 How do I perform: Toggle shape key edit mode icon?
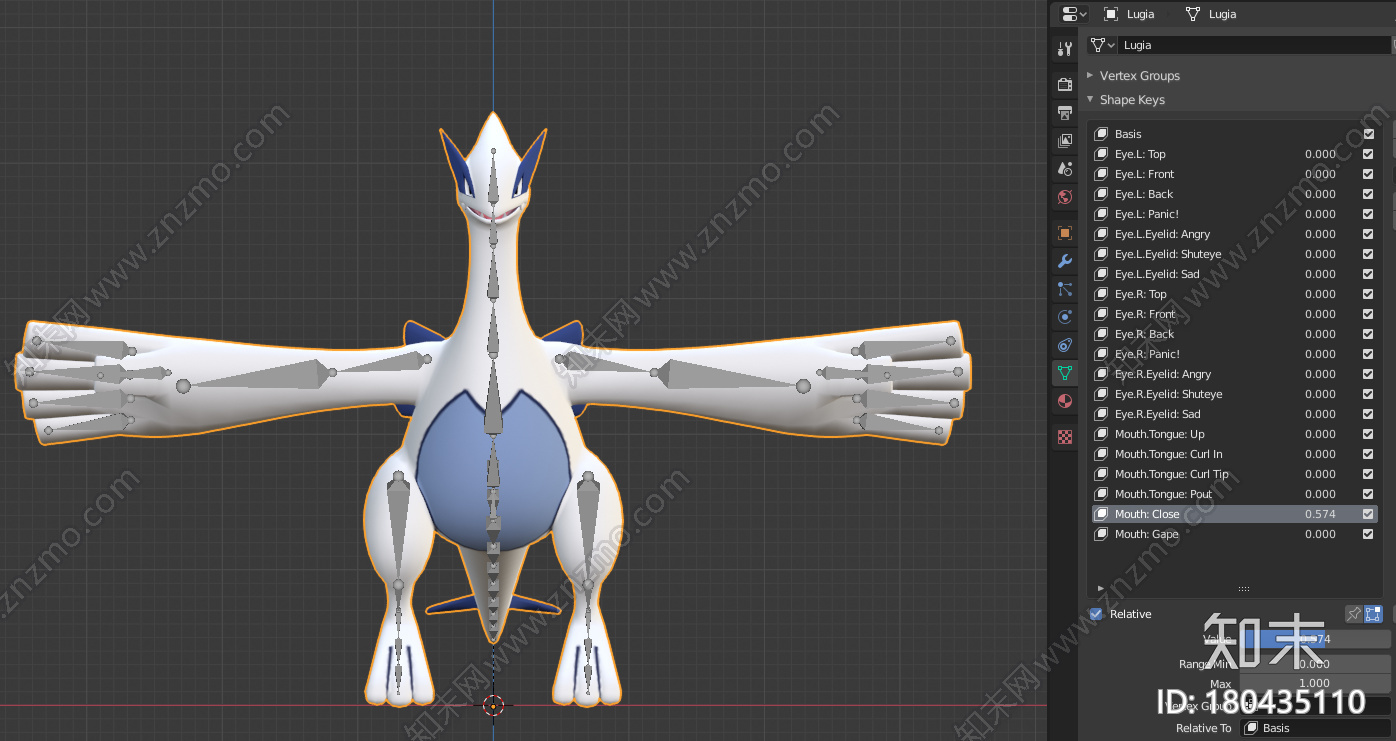1373,614
